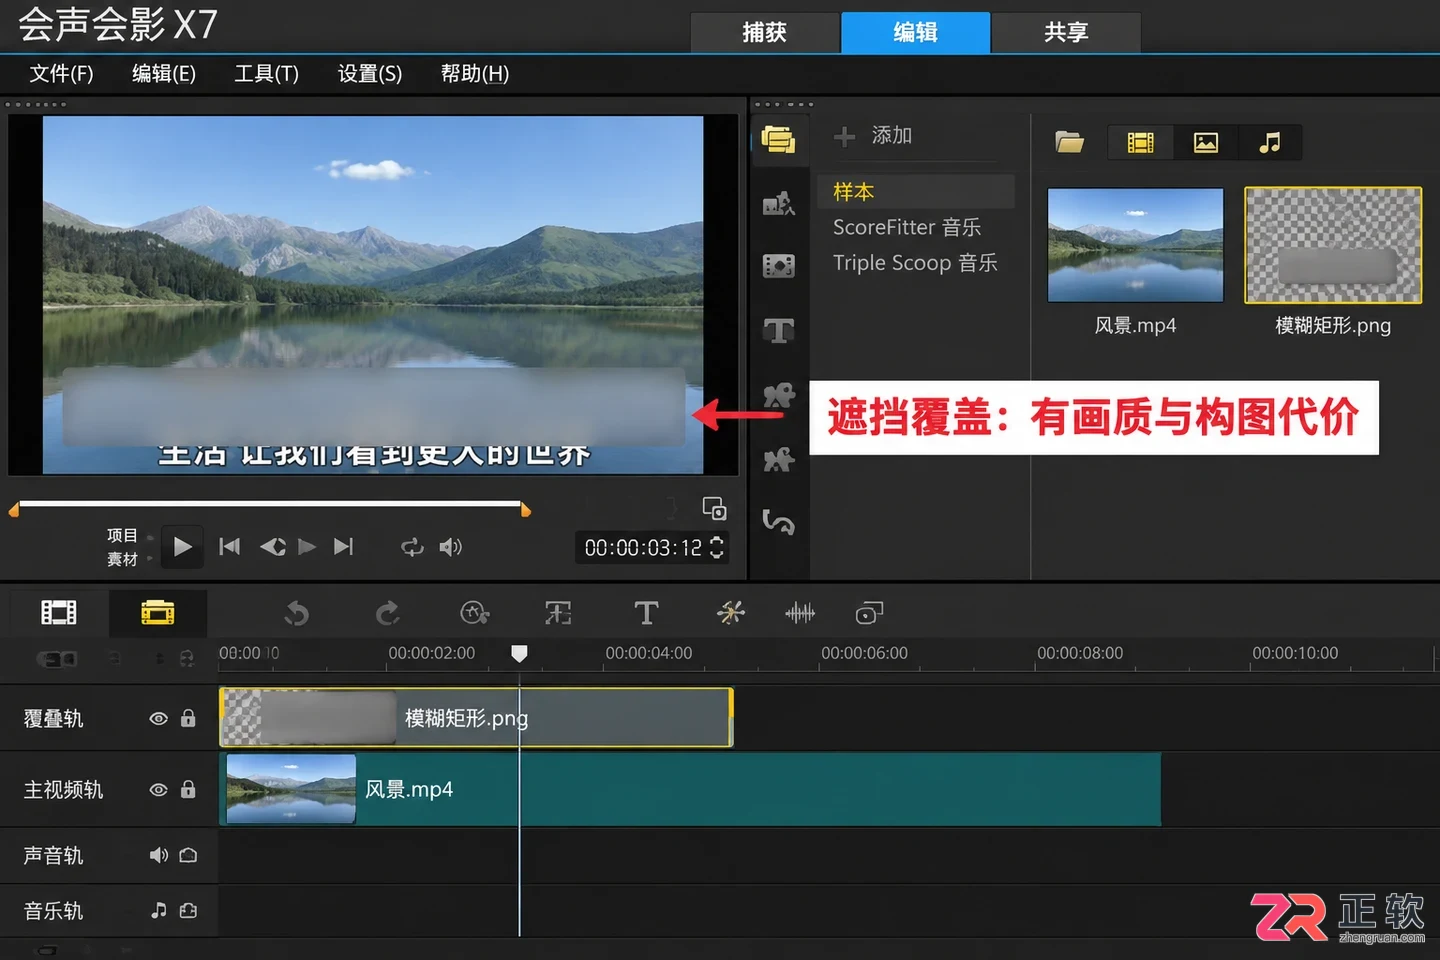This screenshot has height=960, width=1440.
Task: Click the enlarge preview window icon
Action: [x=714, y=508]
